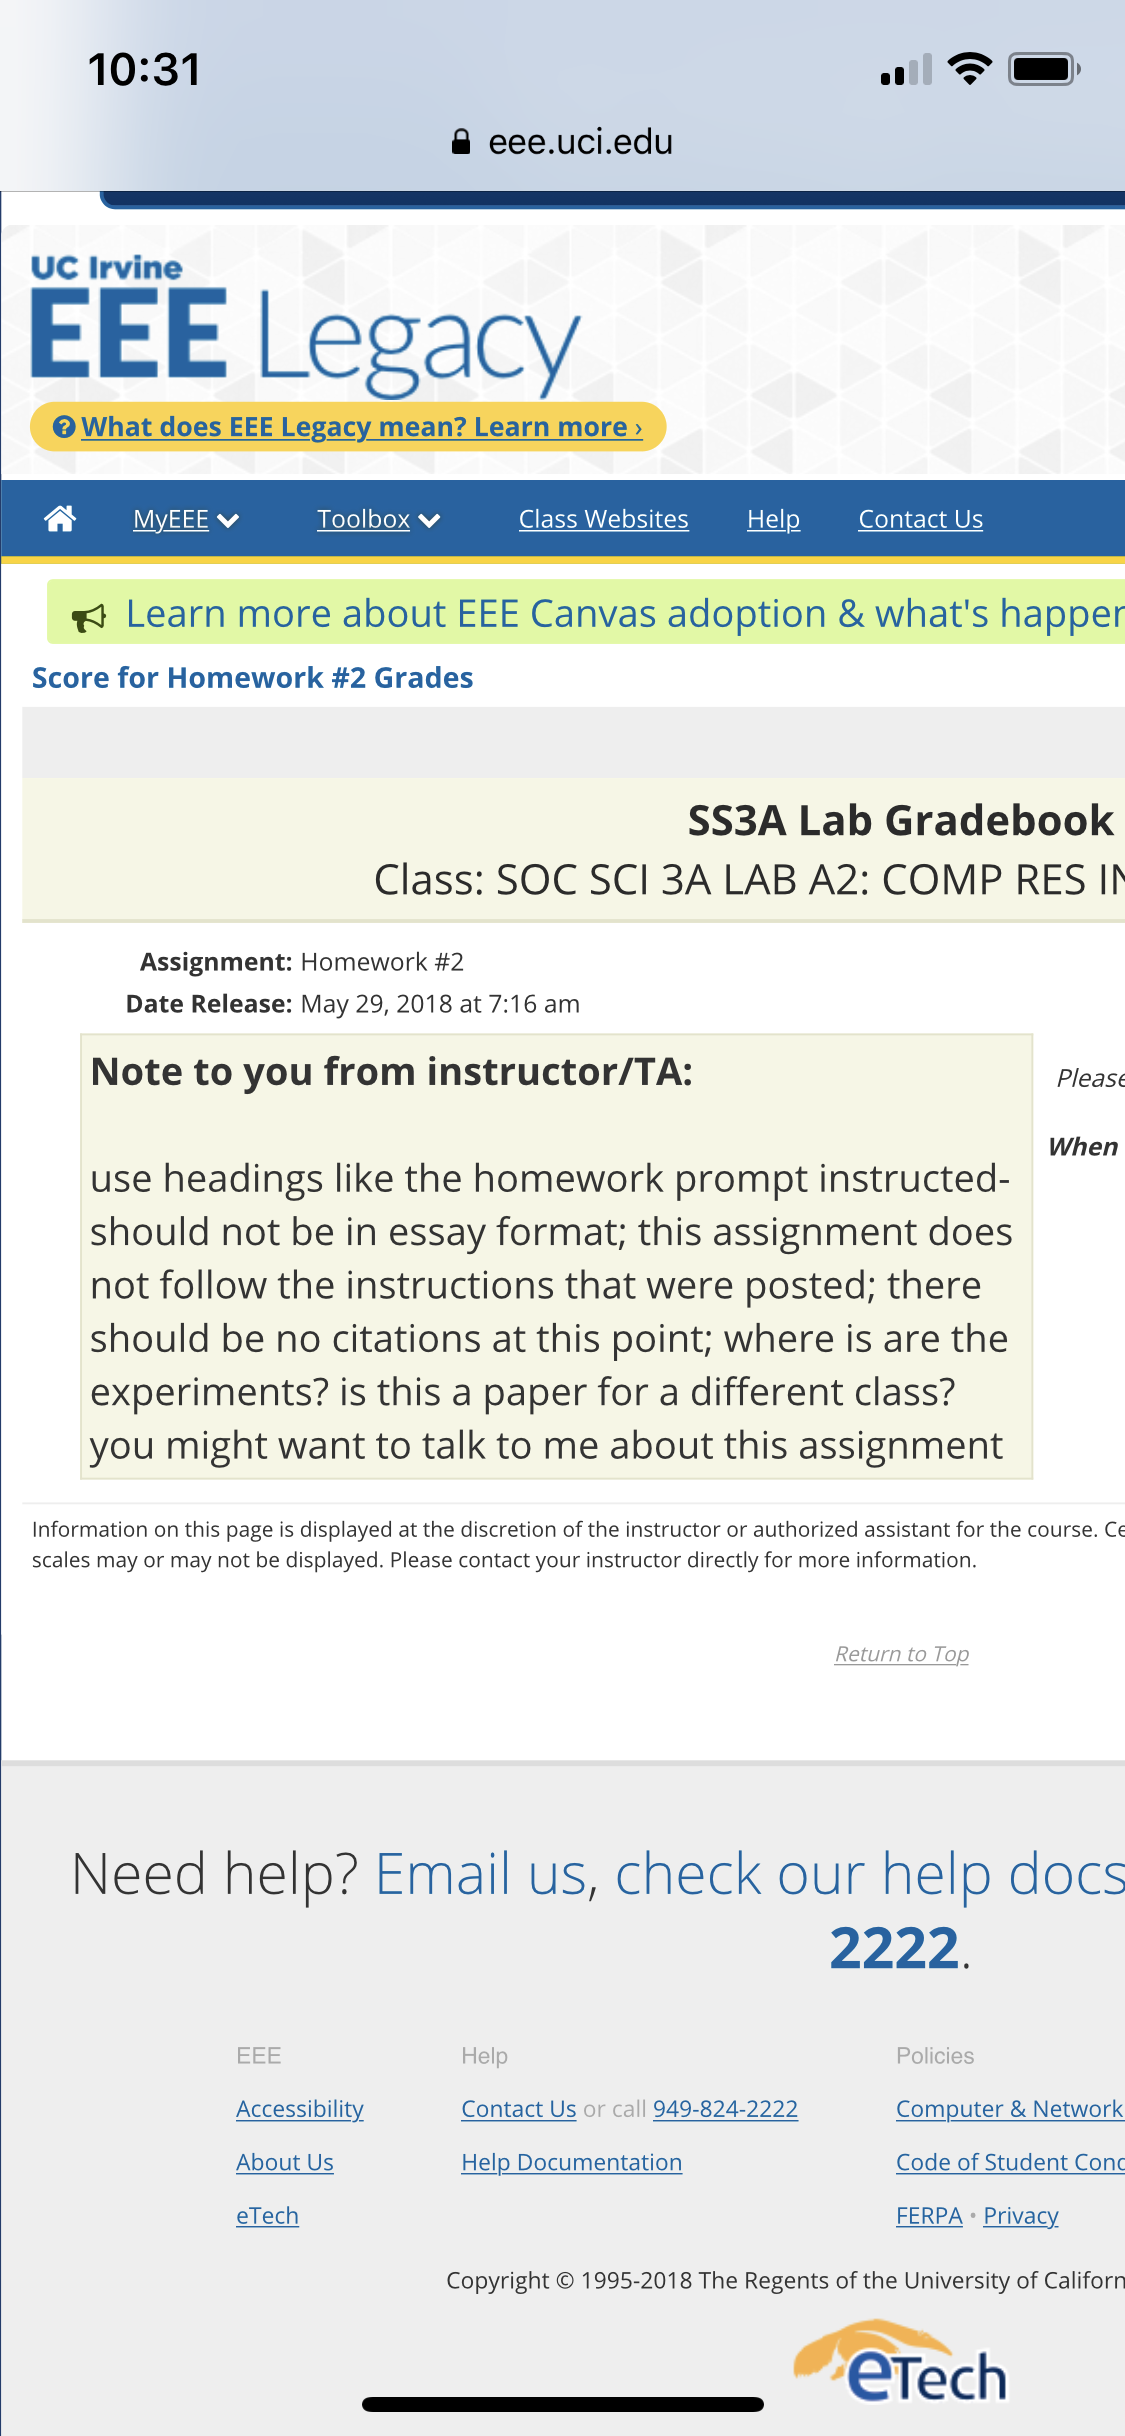Click the UC Irvine EEE Legacy logo
Viewport: 1125px width, 2436px height.
[x=305, y=326]
